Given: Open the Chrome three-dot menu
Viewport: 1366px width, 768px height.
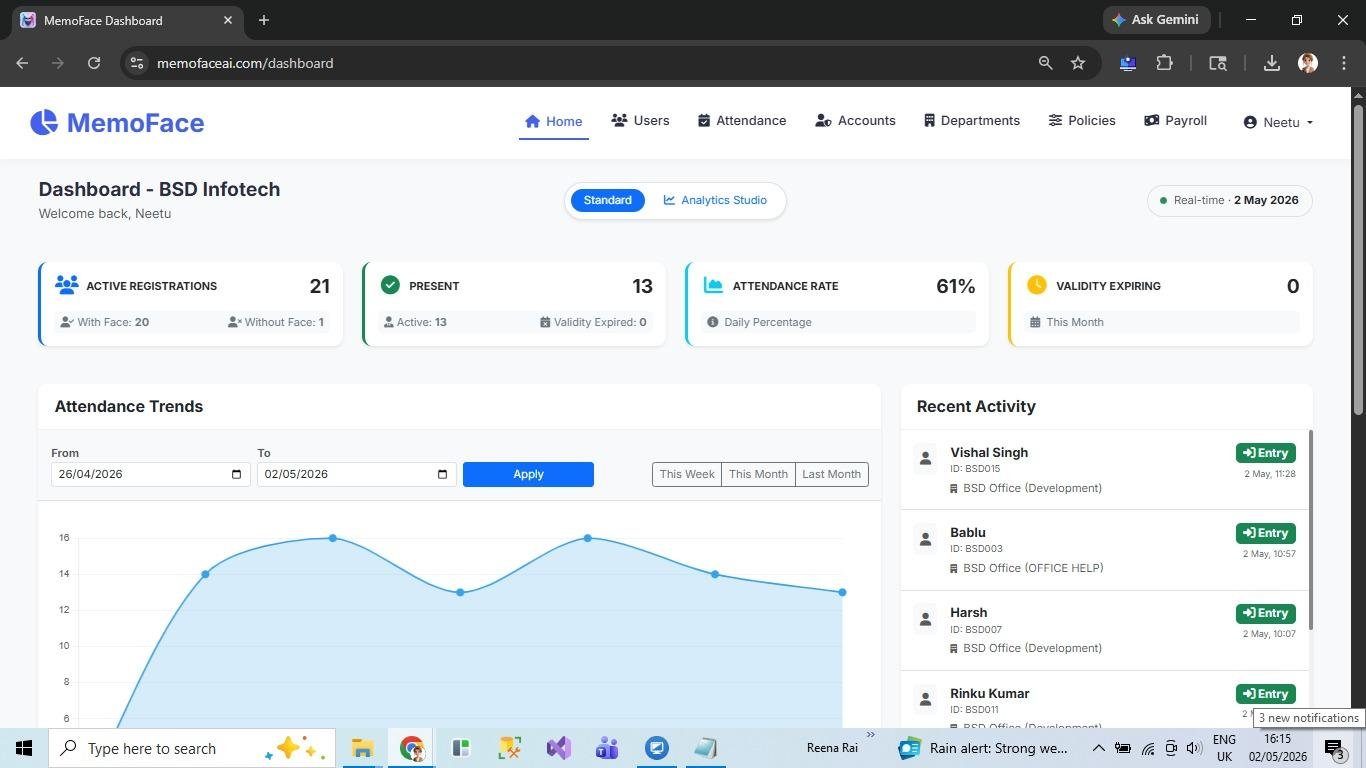Looking at the screenshot, I should 1344,63.
